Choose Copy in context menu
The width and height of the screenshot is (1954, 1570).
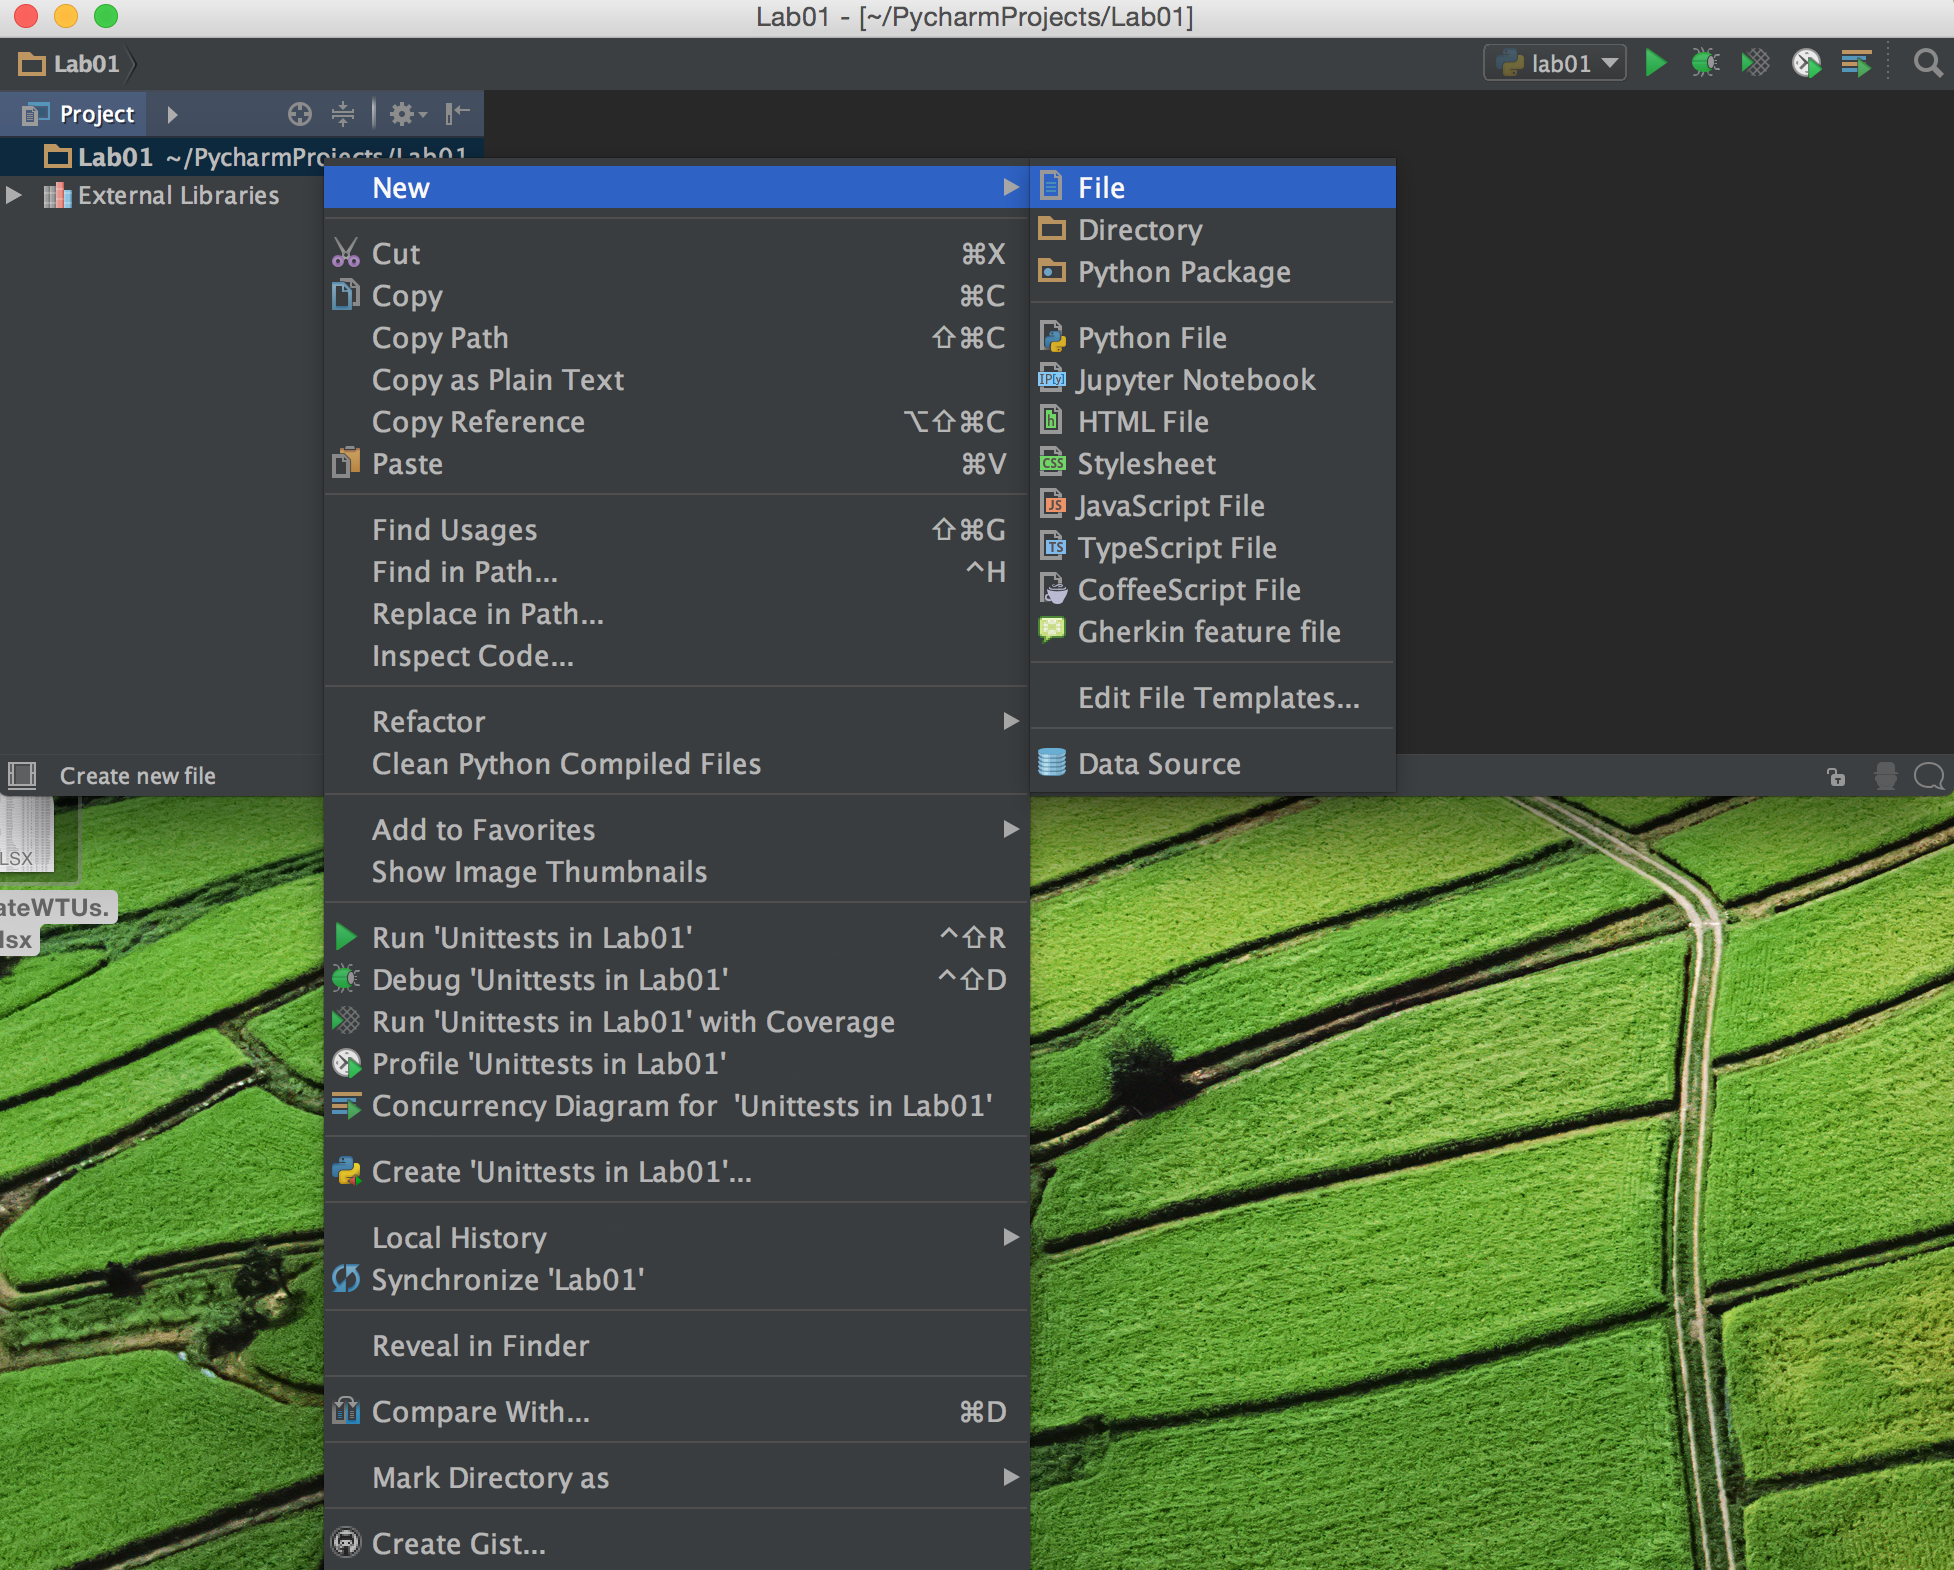coord(677,296)
